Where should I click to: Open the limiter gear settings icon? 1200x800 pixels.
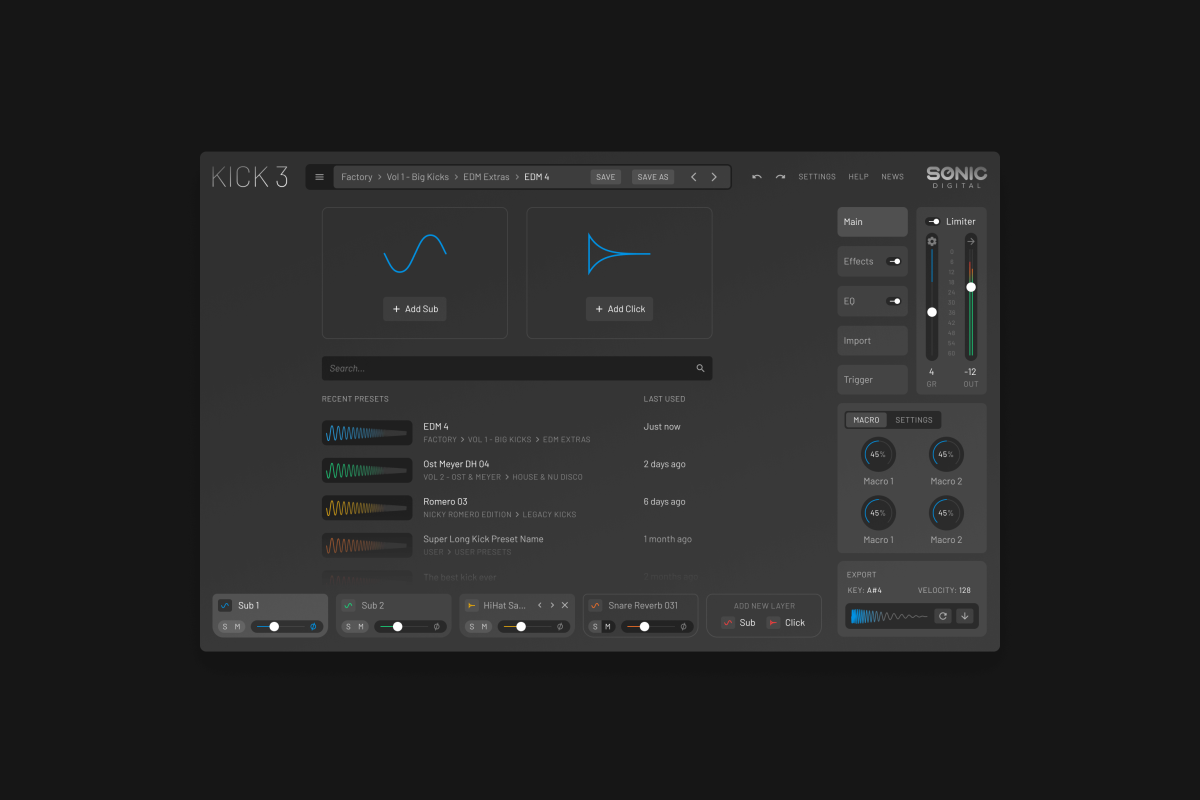[x=932, y=241]
